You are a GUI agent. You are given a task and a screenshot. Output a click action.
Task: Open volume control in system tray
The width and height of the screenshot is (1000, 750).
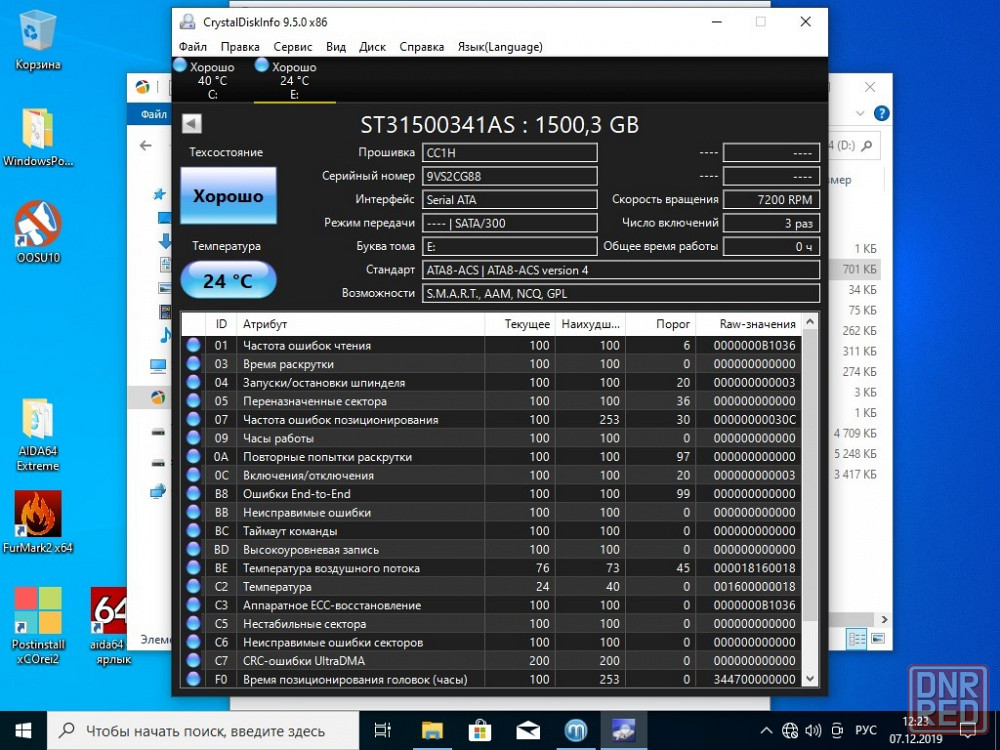coord(812,731)
